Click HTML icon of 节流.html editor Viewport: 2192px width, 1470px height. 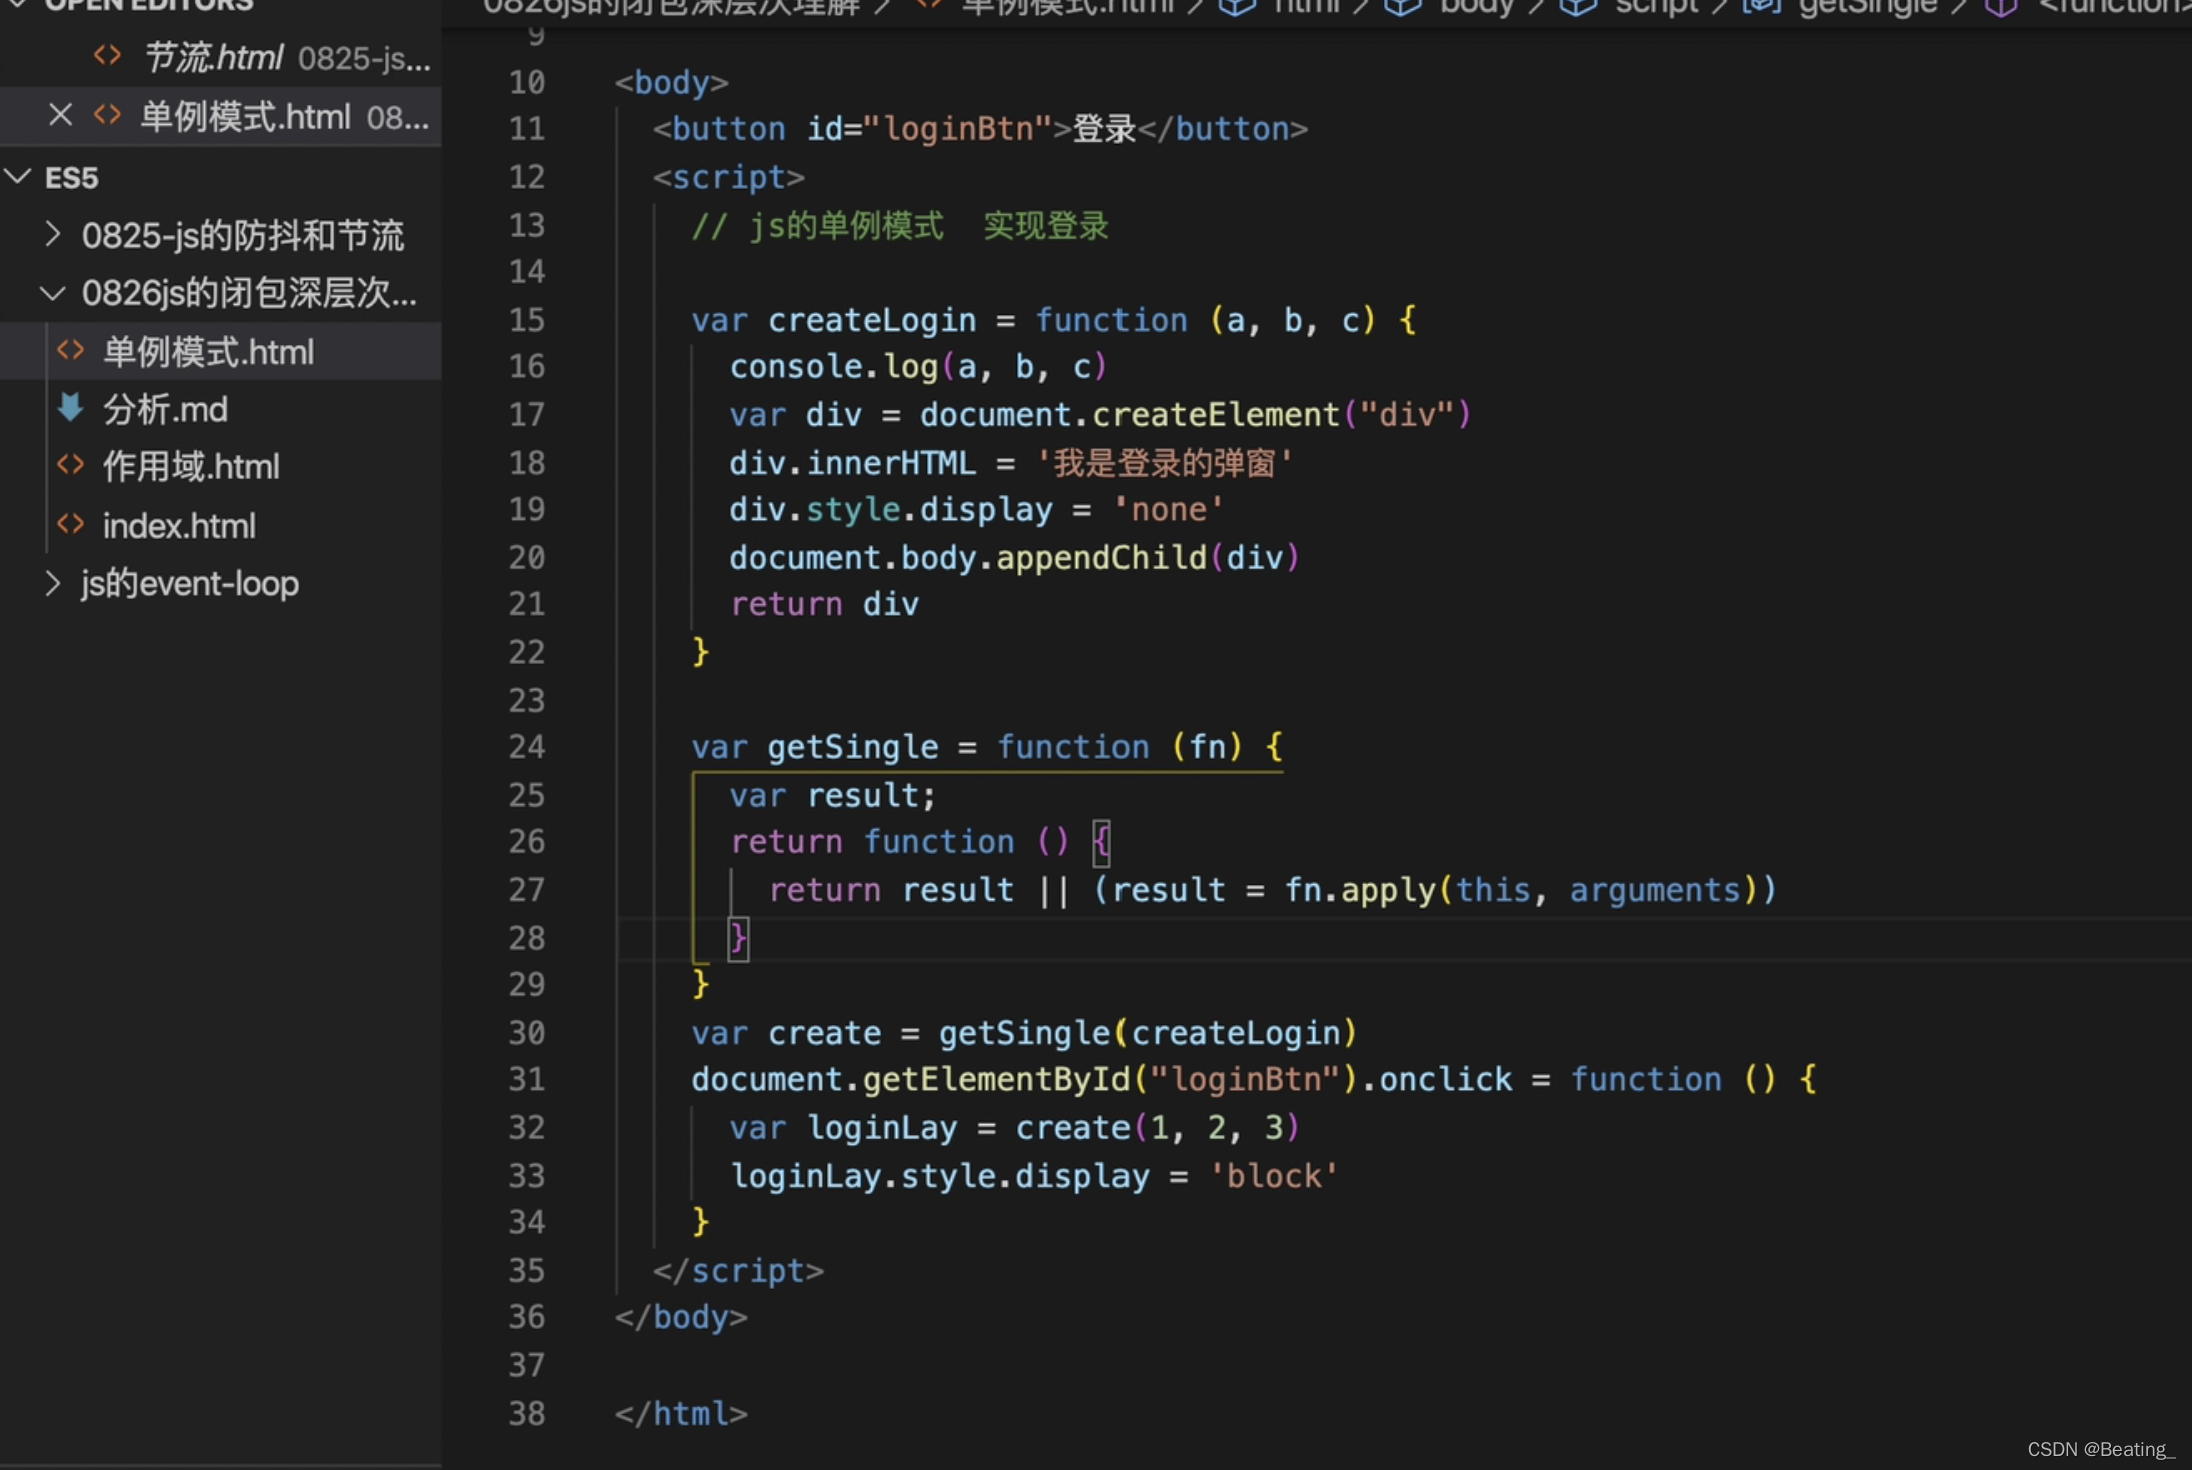pos(107,57)
